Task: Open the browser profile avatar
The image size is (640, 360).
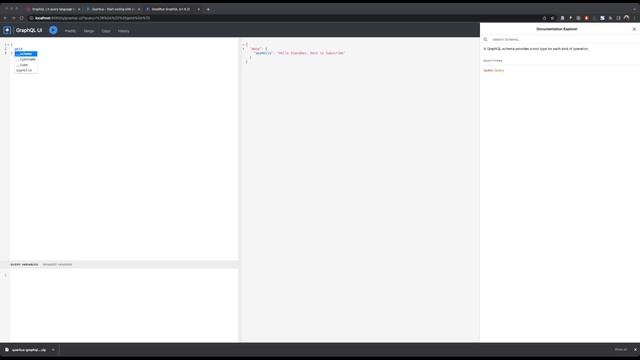Action: 627,18
